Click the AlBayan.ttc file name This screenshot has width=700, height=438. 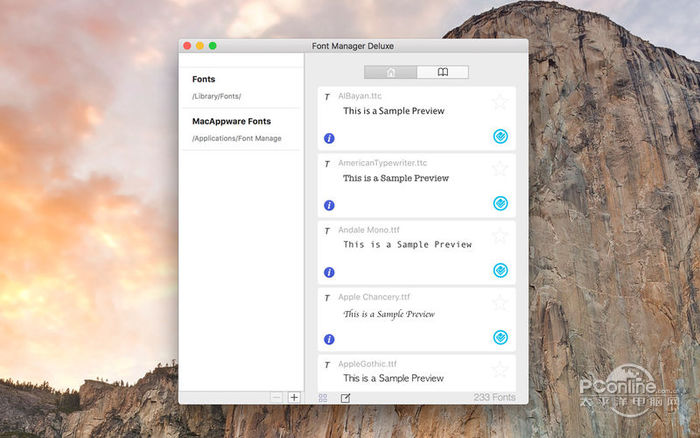click(x=360, y=96)
